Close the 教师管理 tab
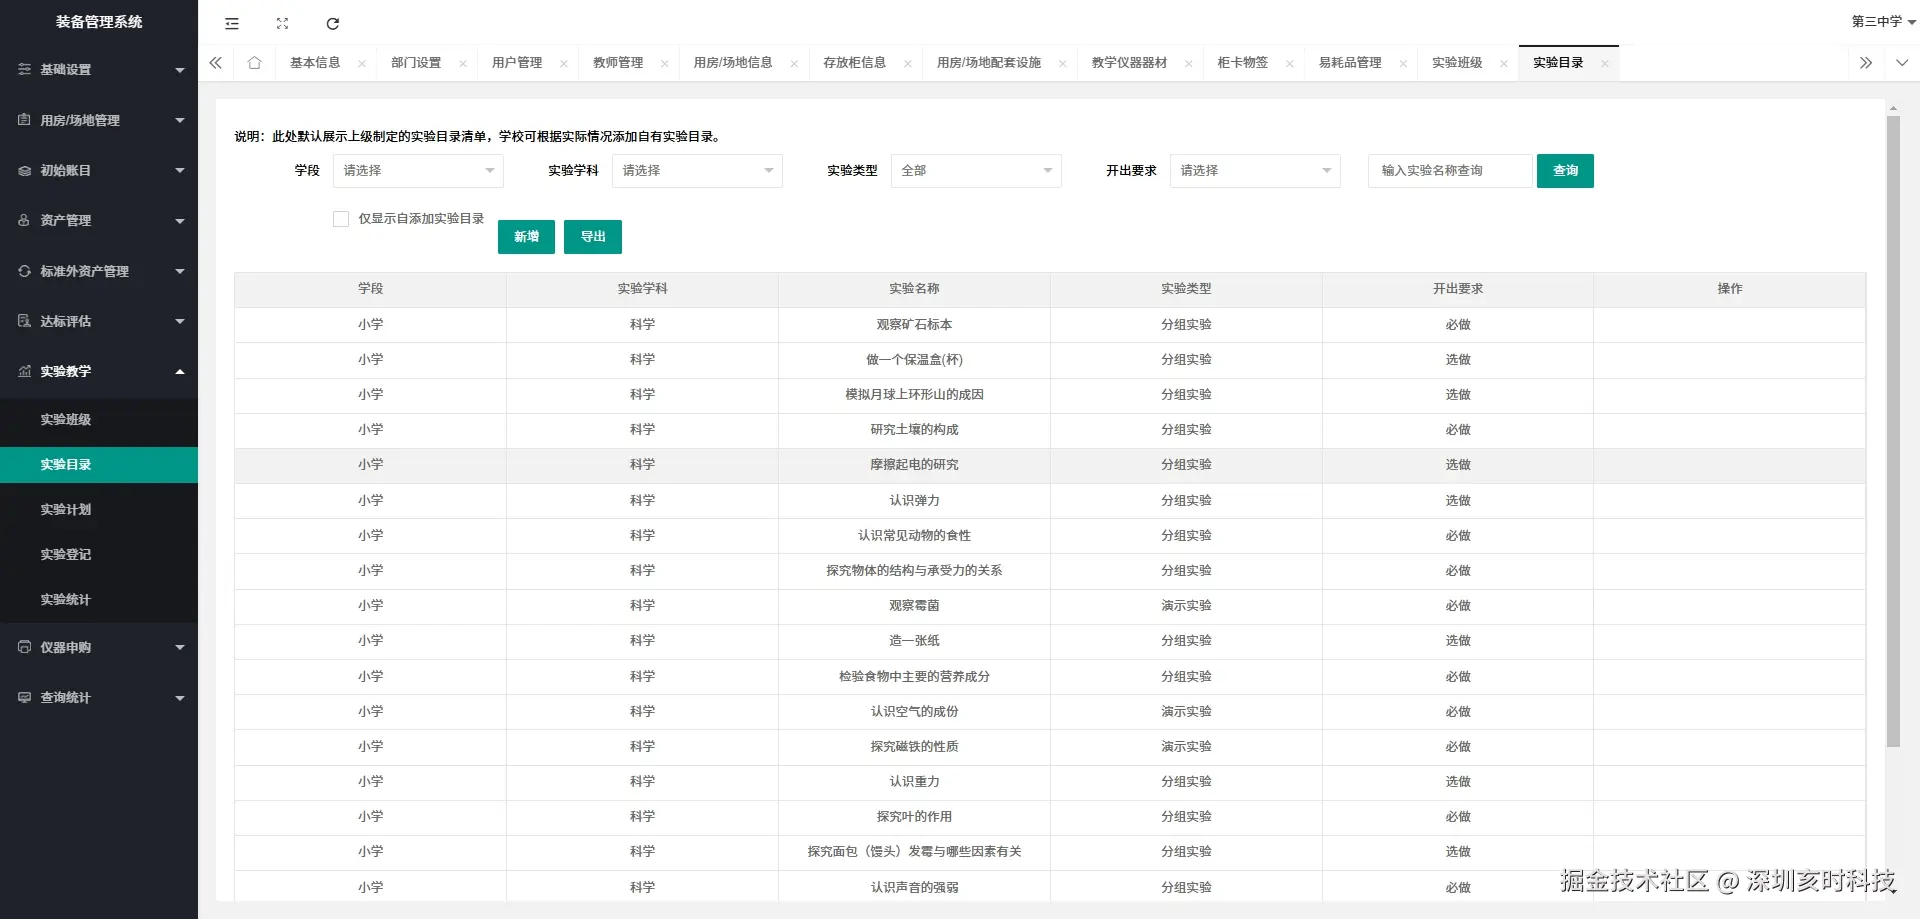 tap(665, 63)
